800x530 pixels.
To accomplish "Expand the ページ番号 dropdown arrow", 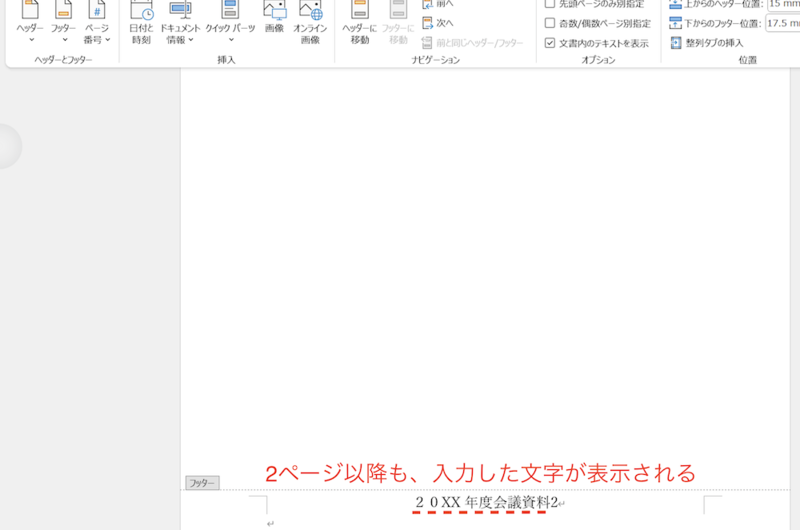I will [x=108, y=40].
